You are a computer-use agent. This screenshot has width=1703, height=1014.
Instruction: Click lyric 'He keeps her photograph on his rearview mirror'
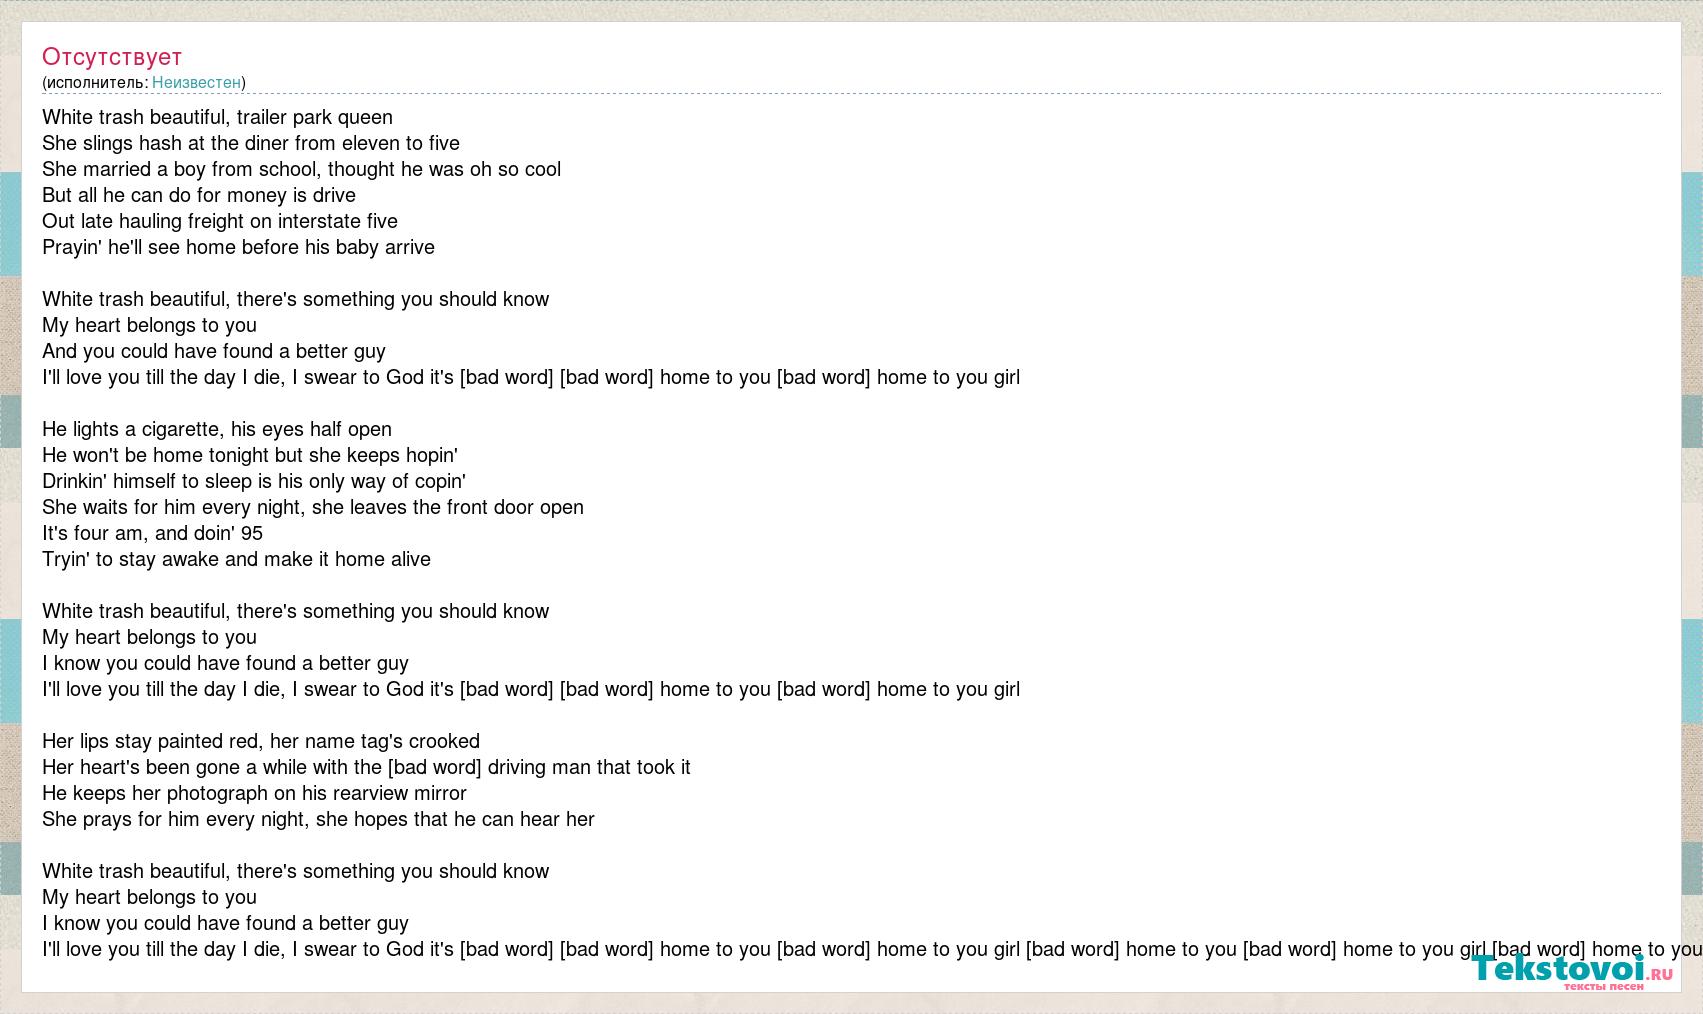254,793
